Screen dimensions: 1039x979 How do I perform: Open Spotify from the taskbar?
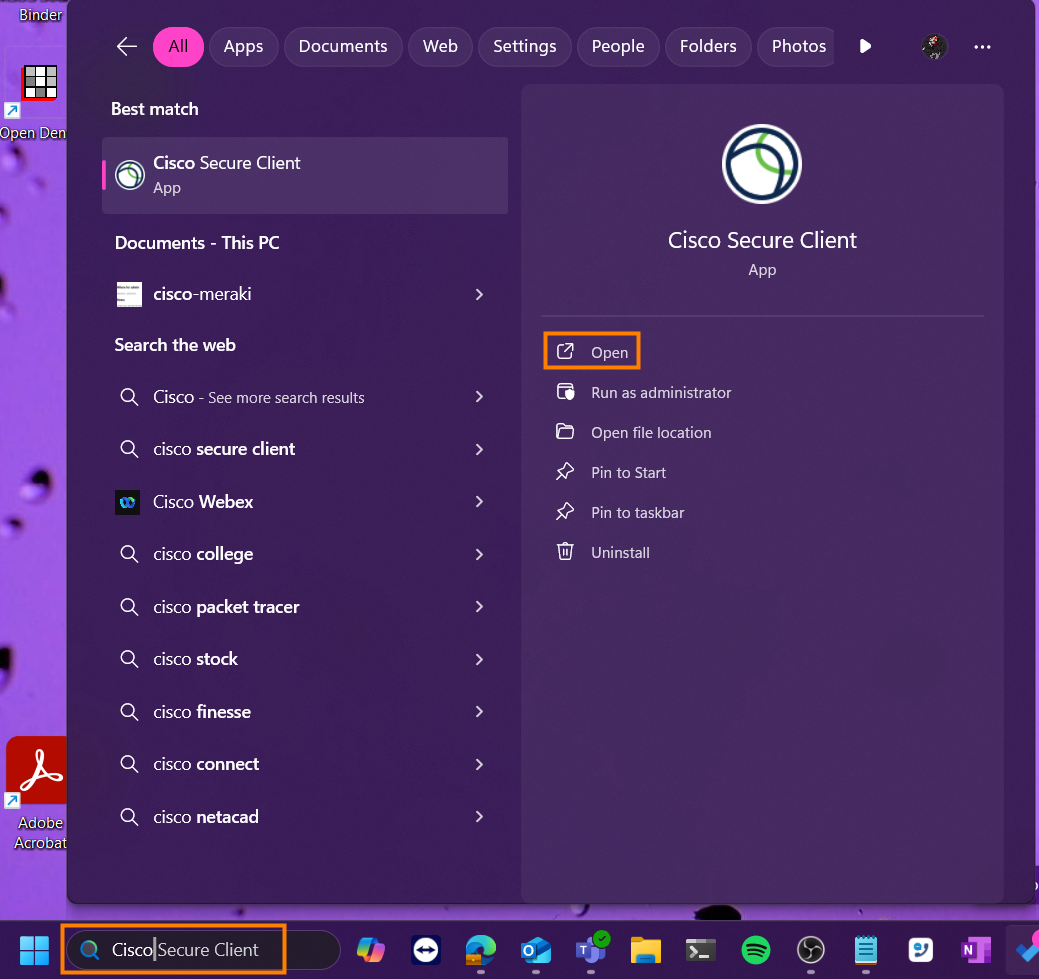[x=755, y=950]
